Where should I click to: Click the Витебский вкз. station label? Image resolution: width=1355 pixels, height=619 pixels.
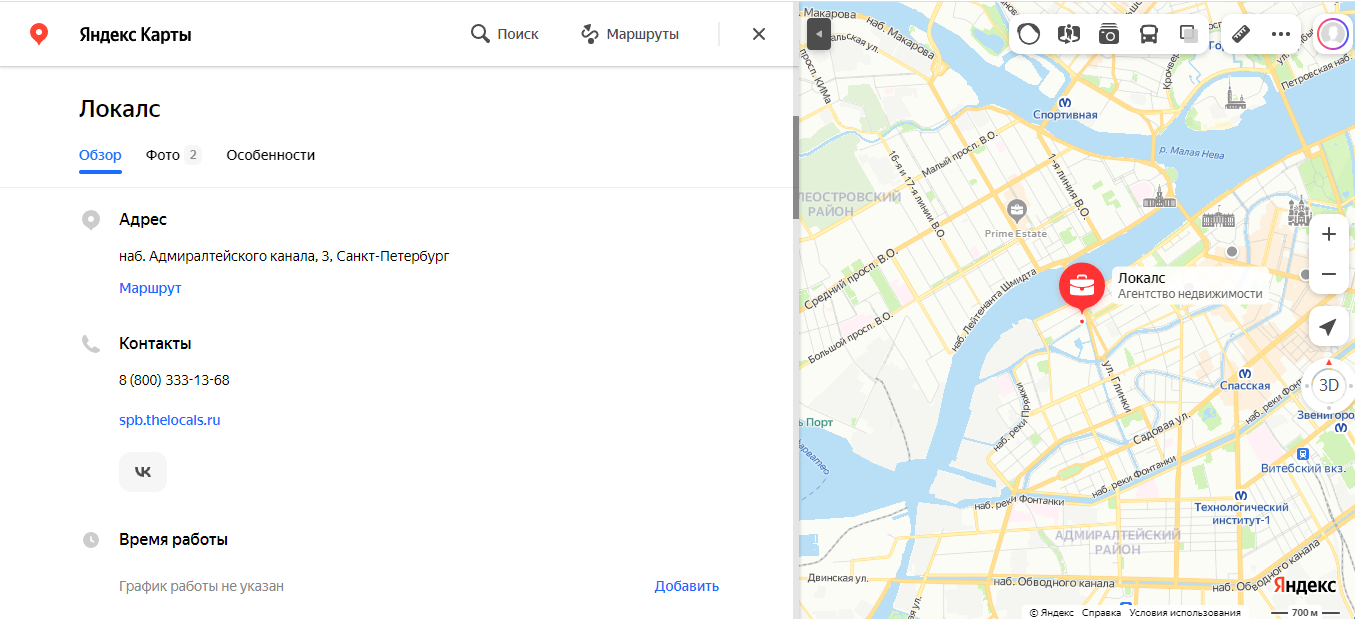tap(1301, 468)
